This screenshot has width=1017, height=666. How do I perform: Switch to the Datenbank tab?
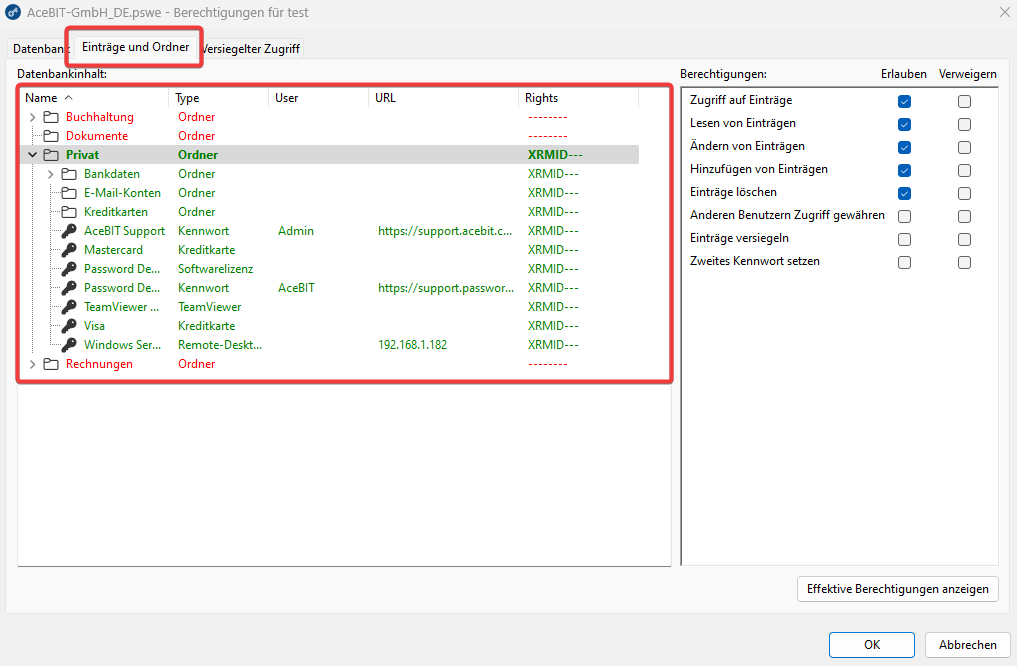[x=38, y=49]
